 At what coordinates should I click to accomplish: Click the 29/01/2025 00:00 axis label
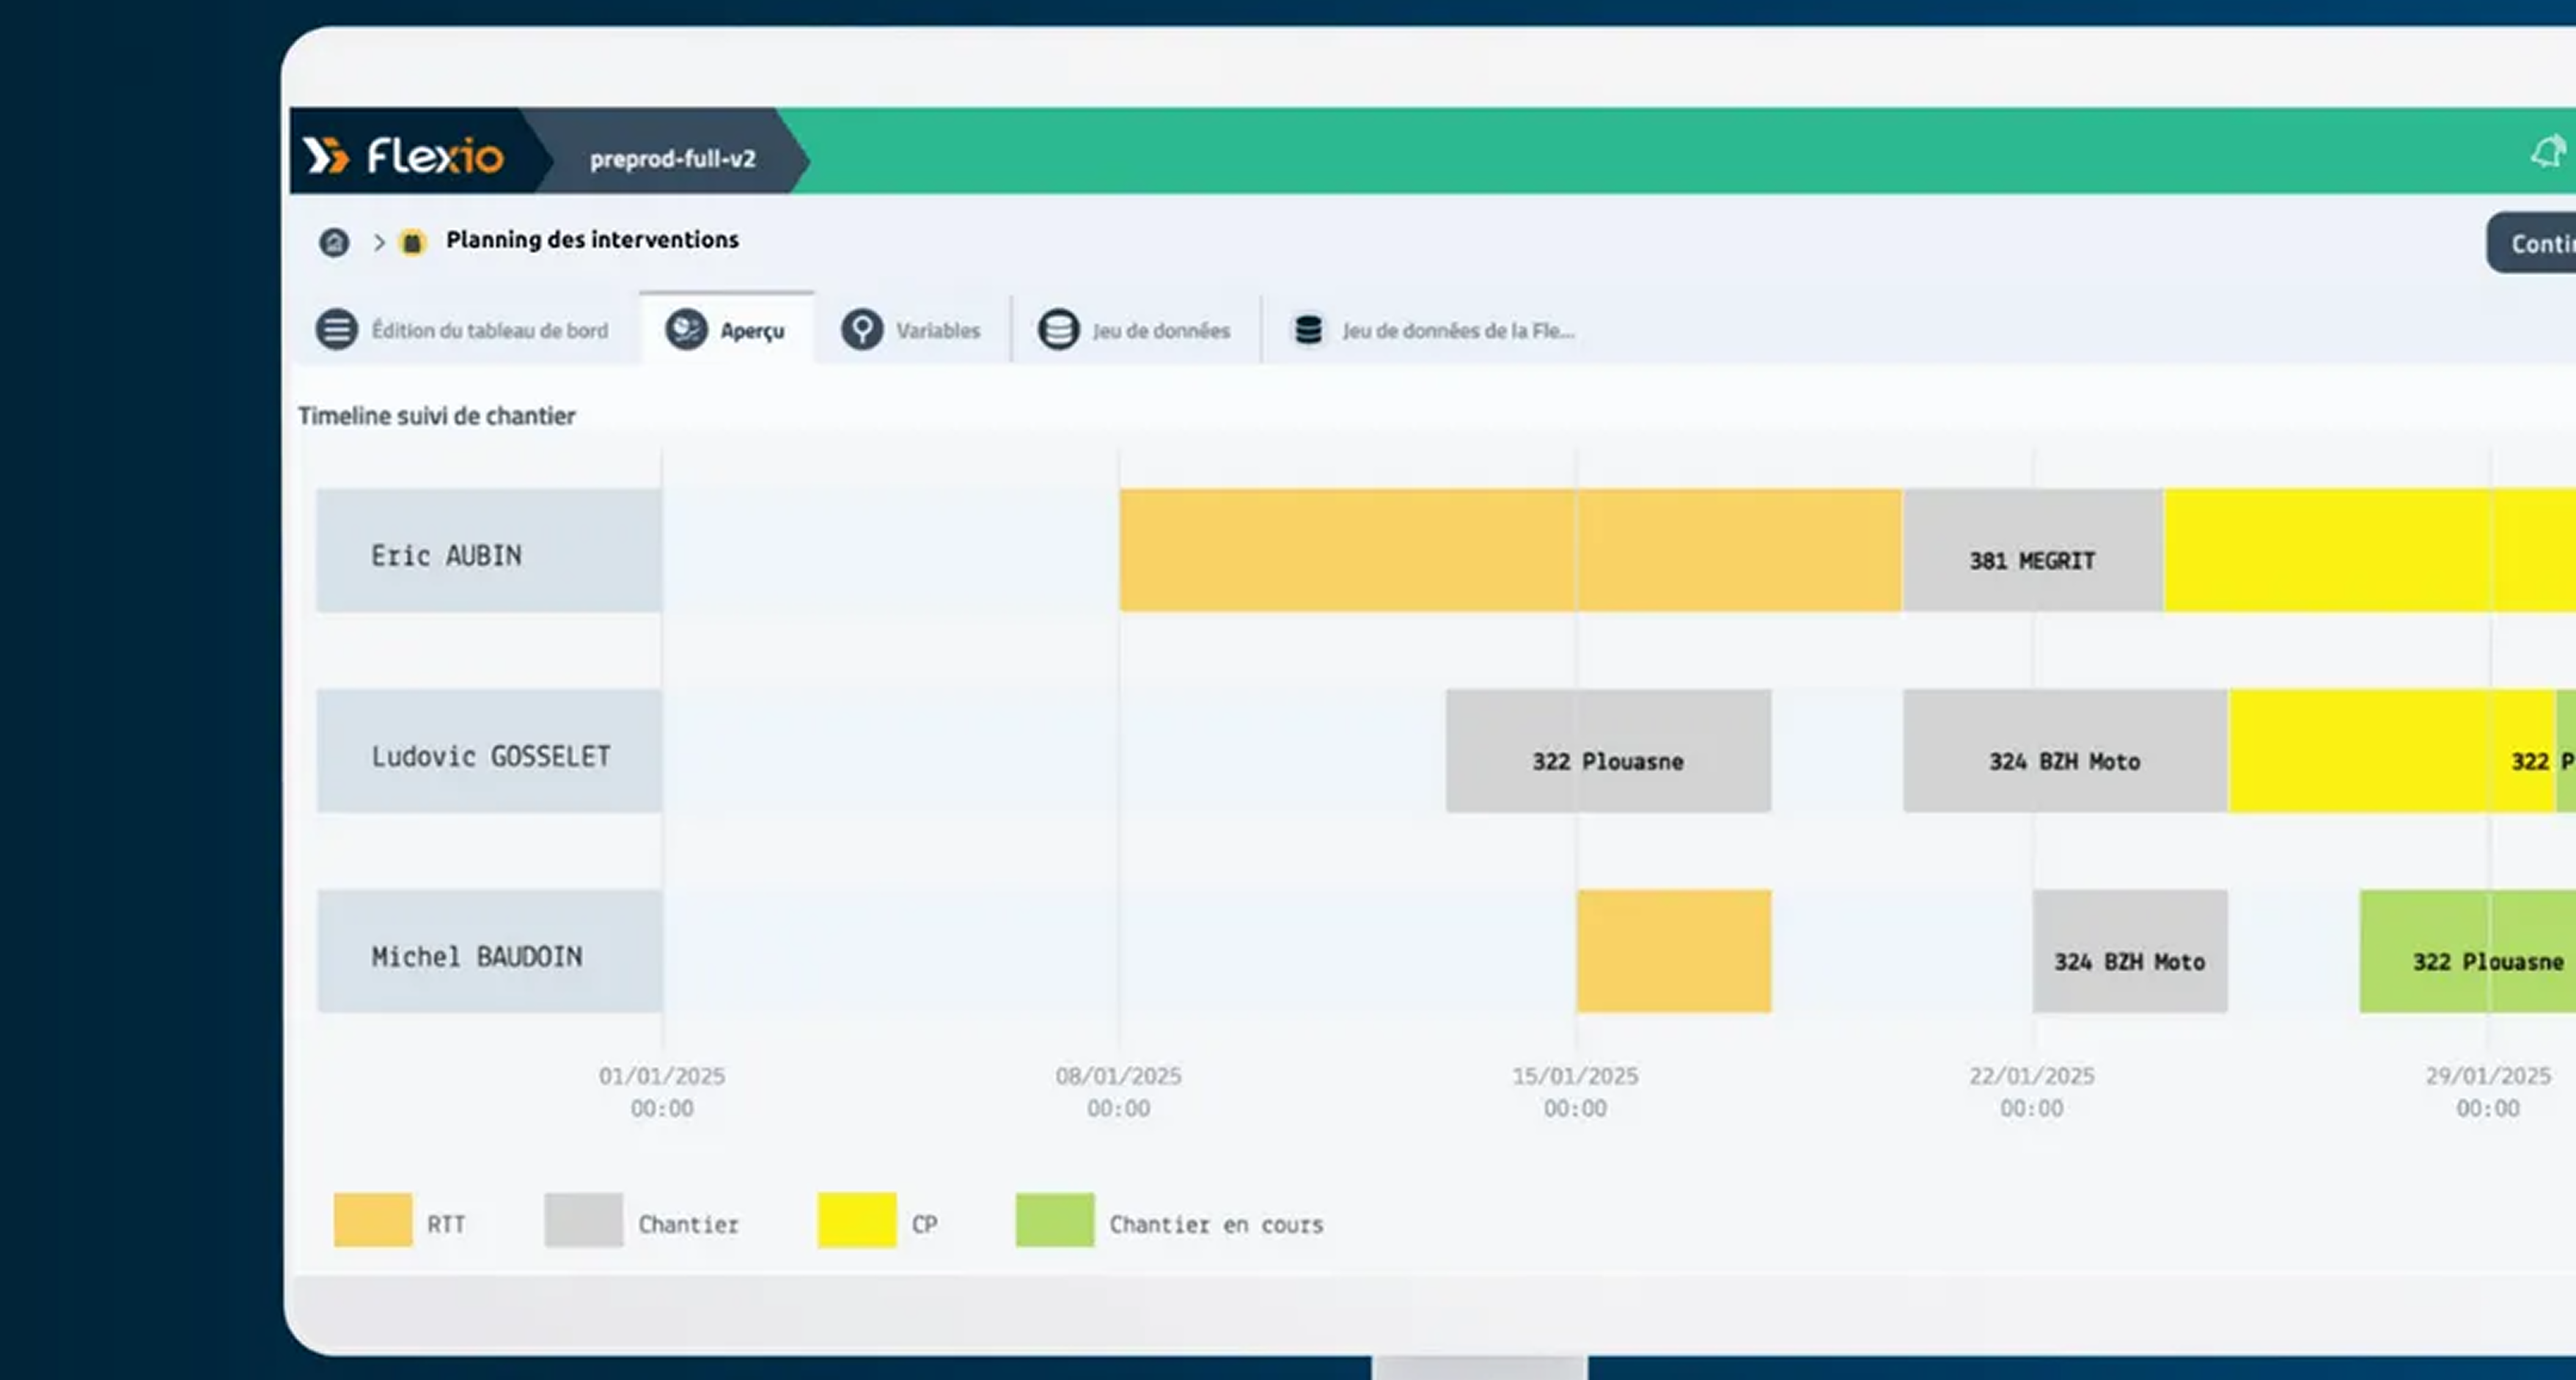[x=2488, y=1092]
